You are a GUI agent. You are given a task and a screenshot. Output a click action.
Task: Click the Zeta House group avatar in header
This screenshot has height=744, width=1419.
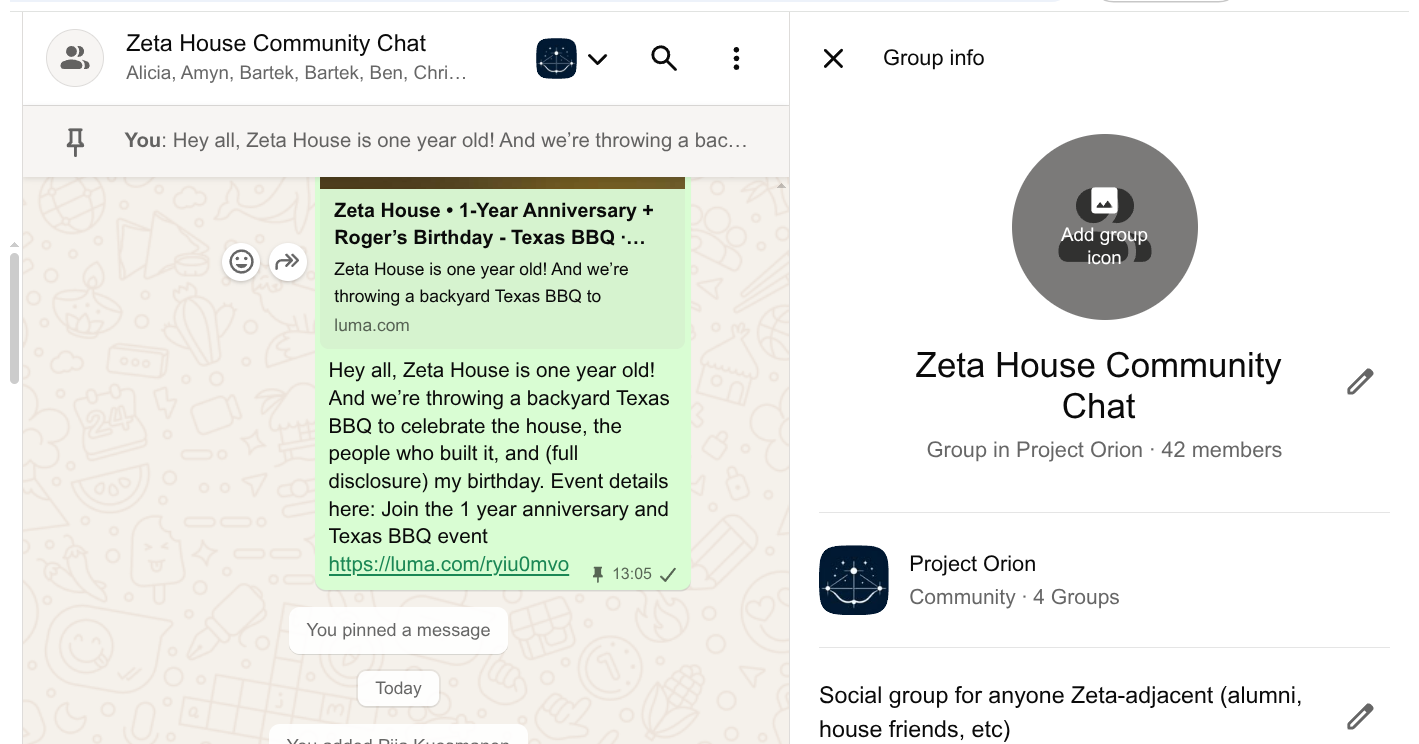(x=75, y=59)
